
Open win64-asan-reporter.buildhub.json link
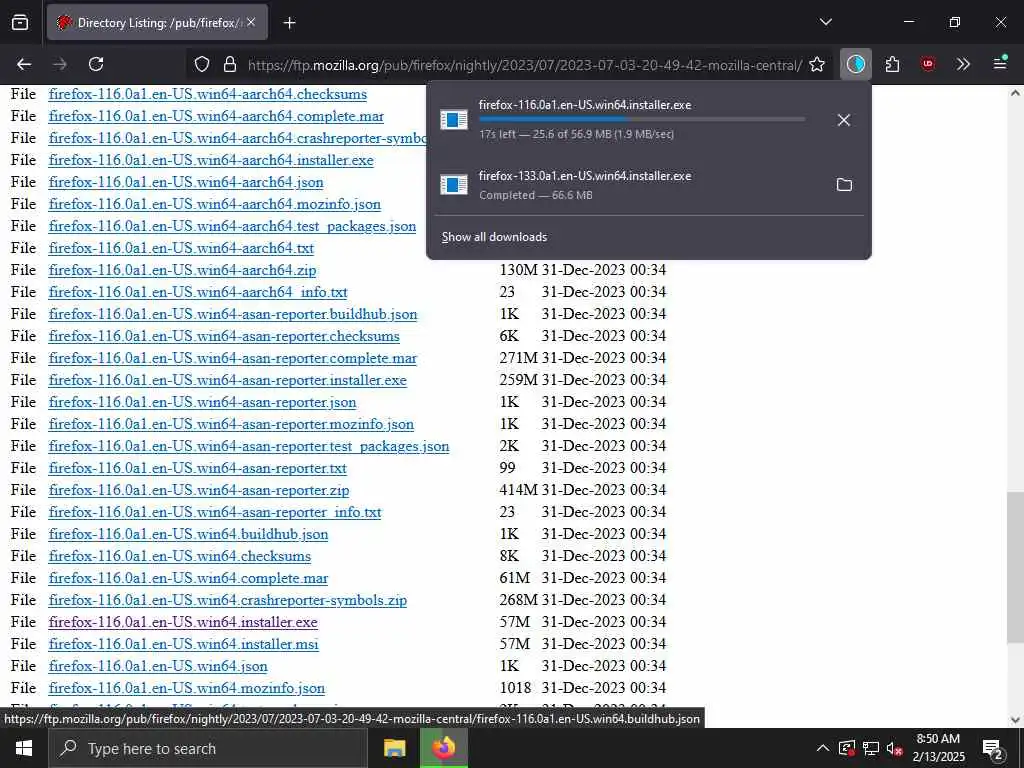click(x=232, y=314)
